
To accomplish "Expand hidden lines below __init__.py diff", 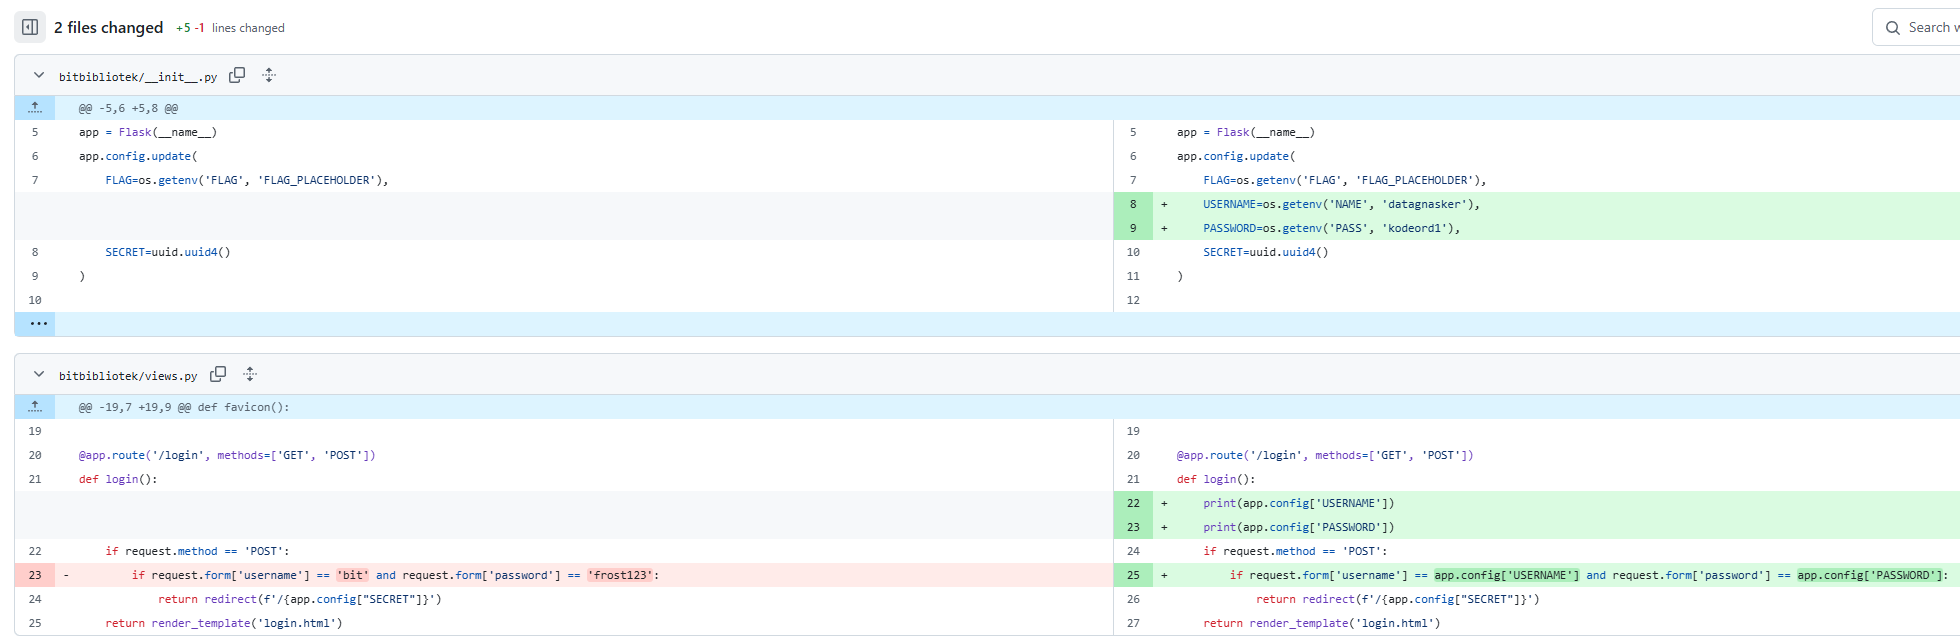I will tap(38, 324).
